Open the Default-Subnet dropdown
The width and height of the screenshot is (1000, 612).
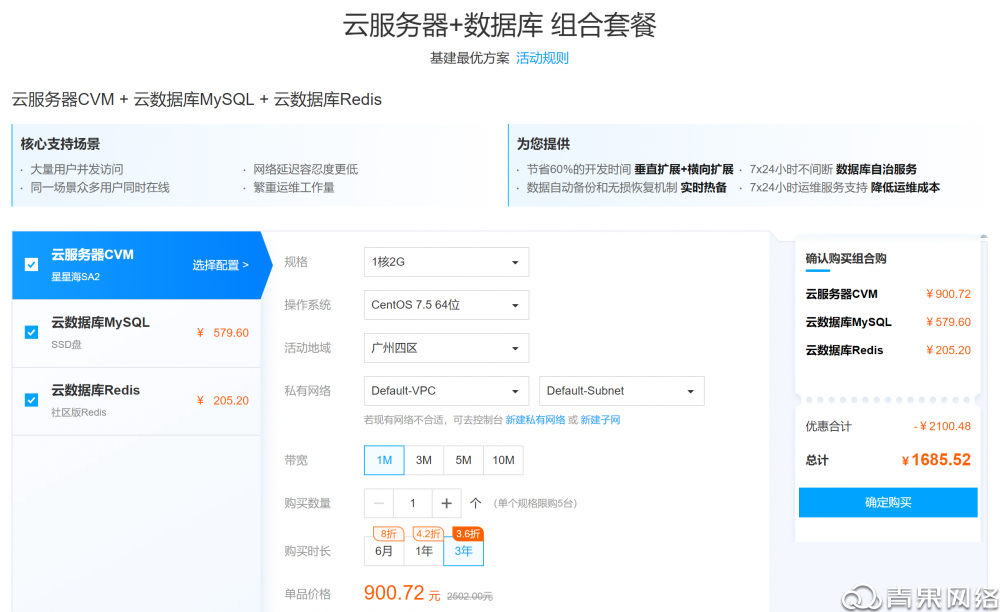(621, 390)
